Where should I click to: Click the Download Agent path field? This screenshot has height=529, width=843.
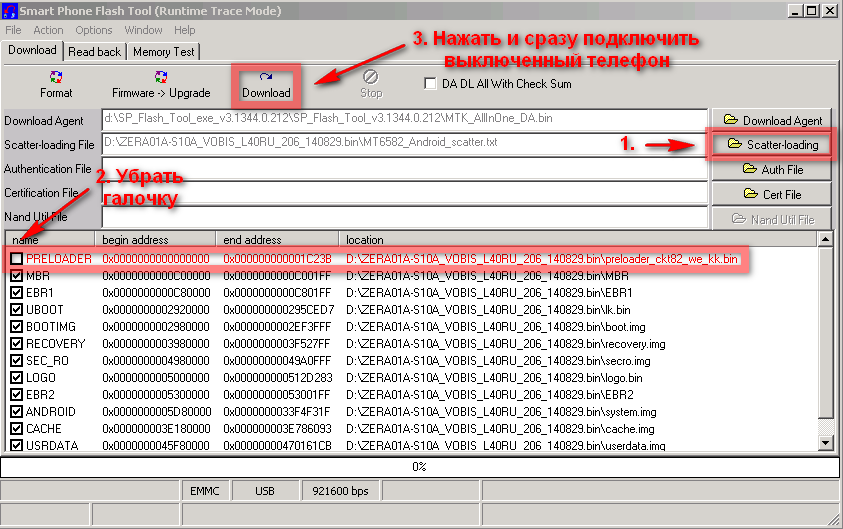pos(404,120)
